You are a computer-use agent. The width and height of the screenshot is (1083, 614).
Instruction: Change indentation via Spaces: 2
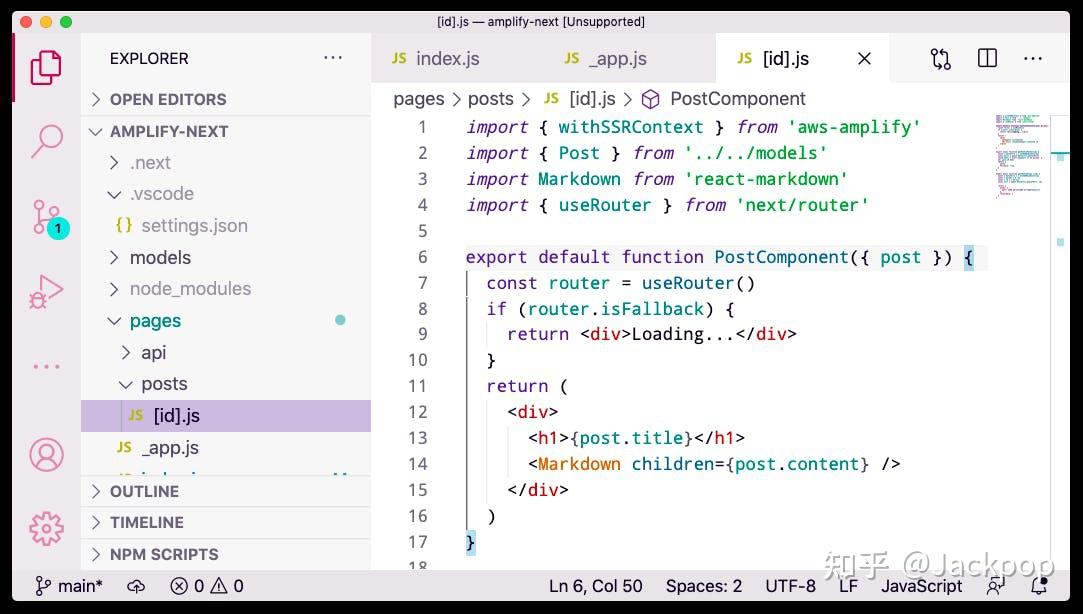point(704,586)
